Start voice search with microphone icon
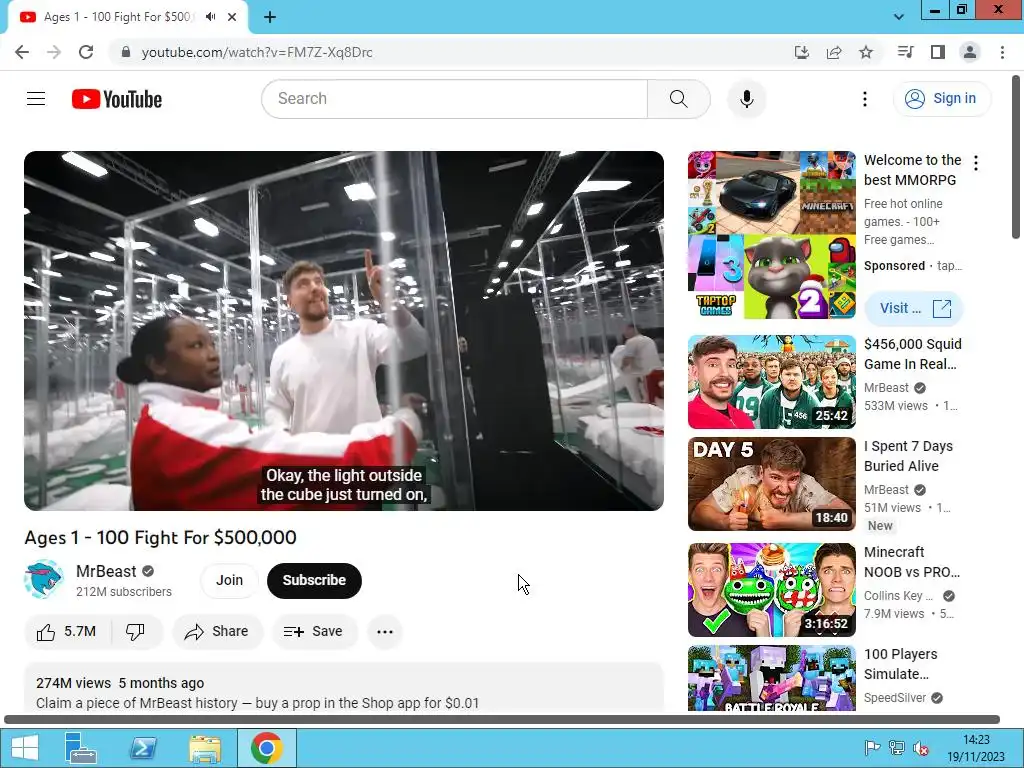This screenshot has width=1024, height=768. tap(746, 99)
